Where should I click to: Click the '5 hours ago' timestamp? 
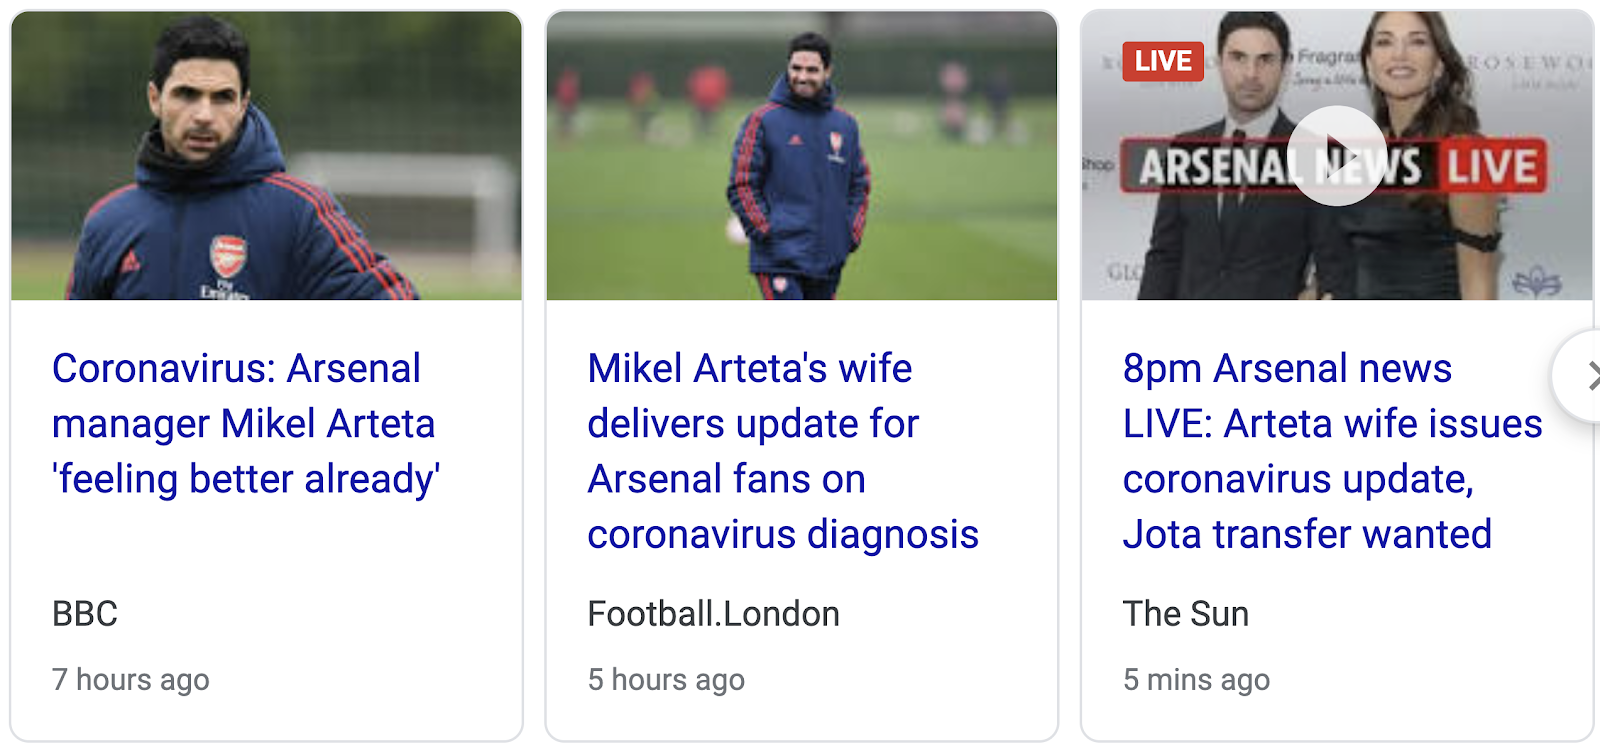click(x=666, y=680)
